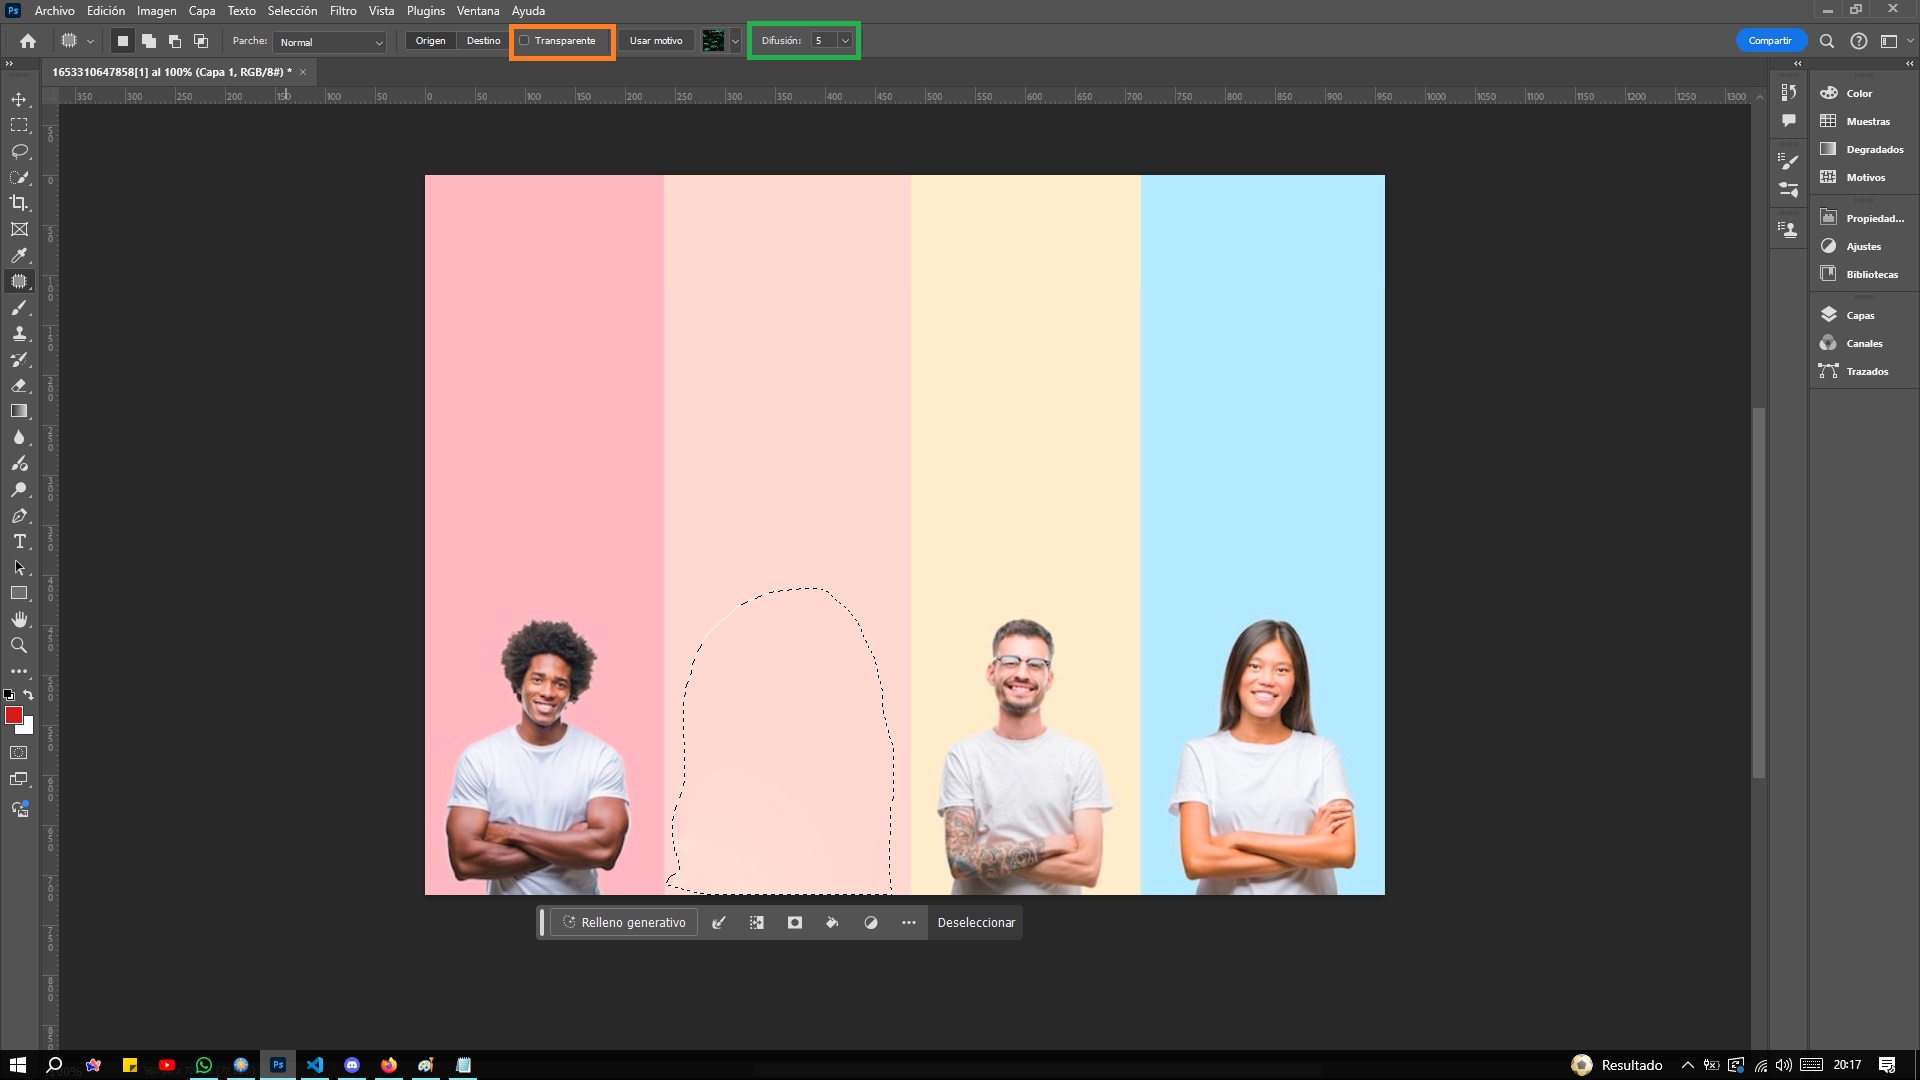
Task: Open the tool preset picker arrow
Action: 90,41
